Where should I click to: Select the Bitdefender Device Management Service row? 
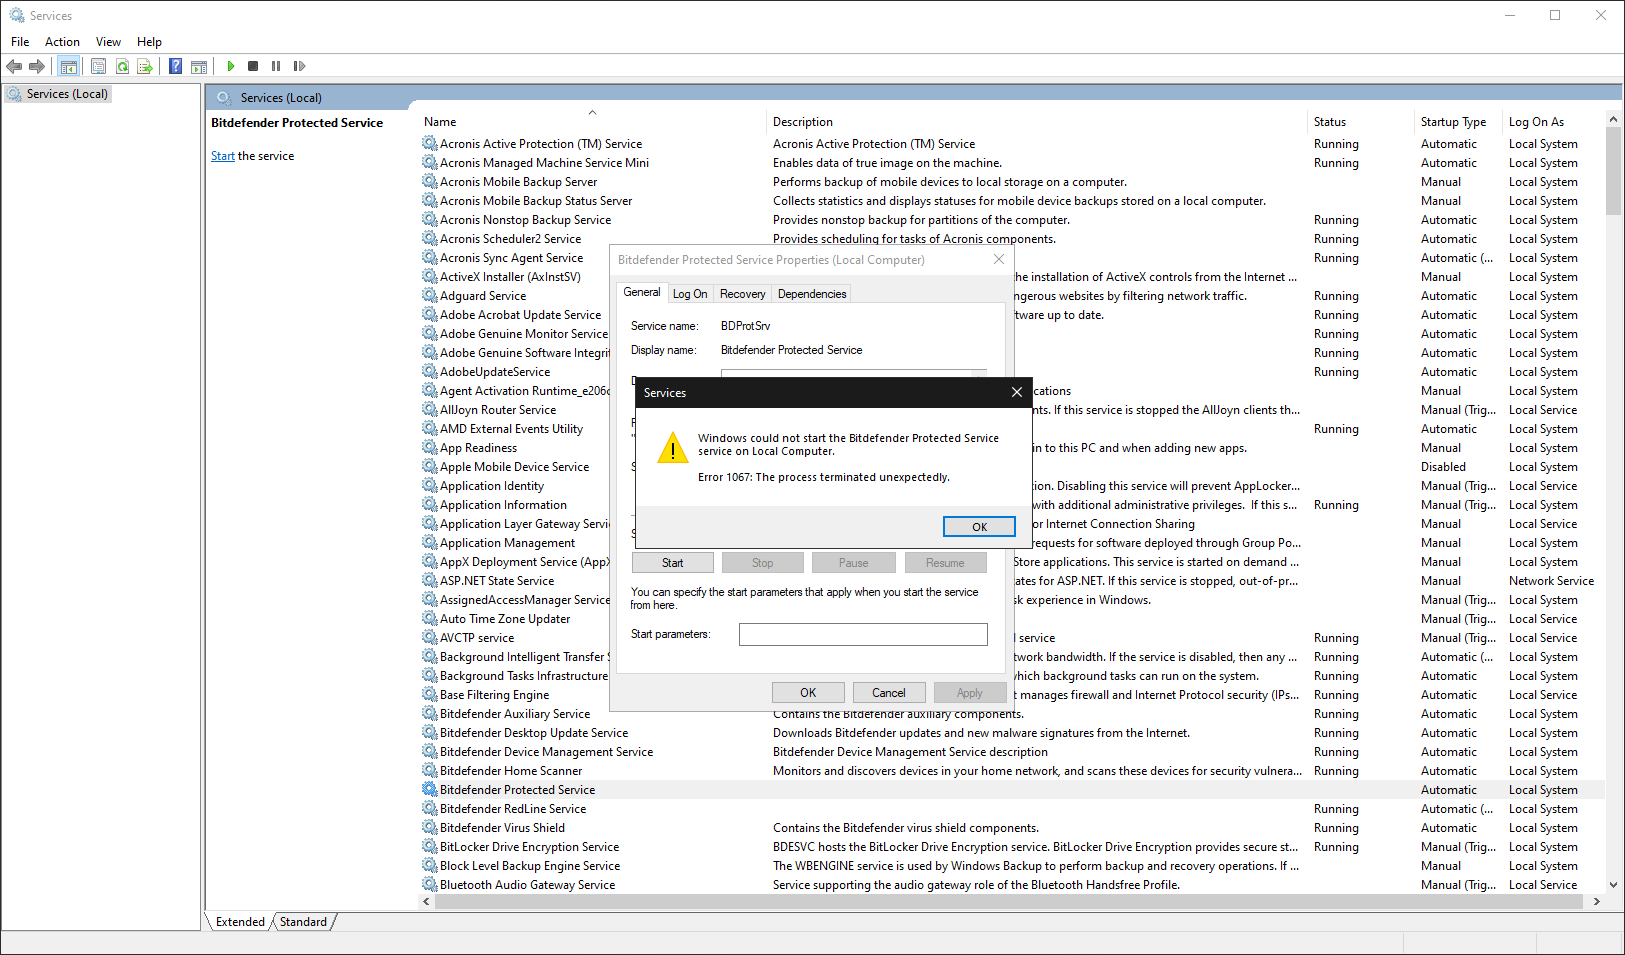coord(1012,752)
